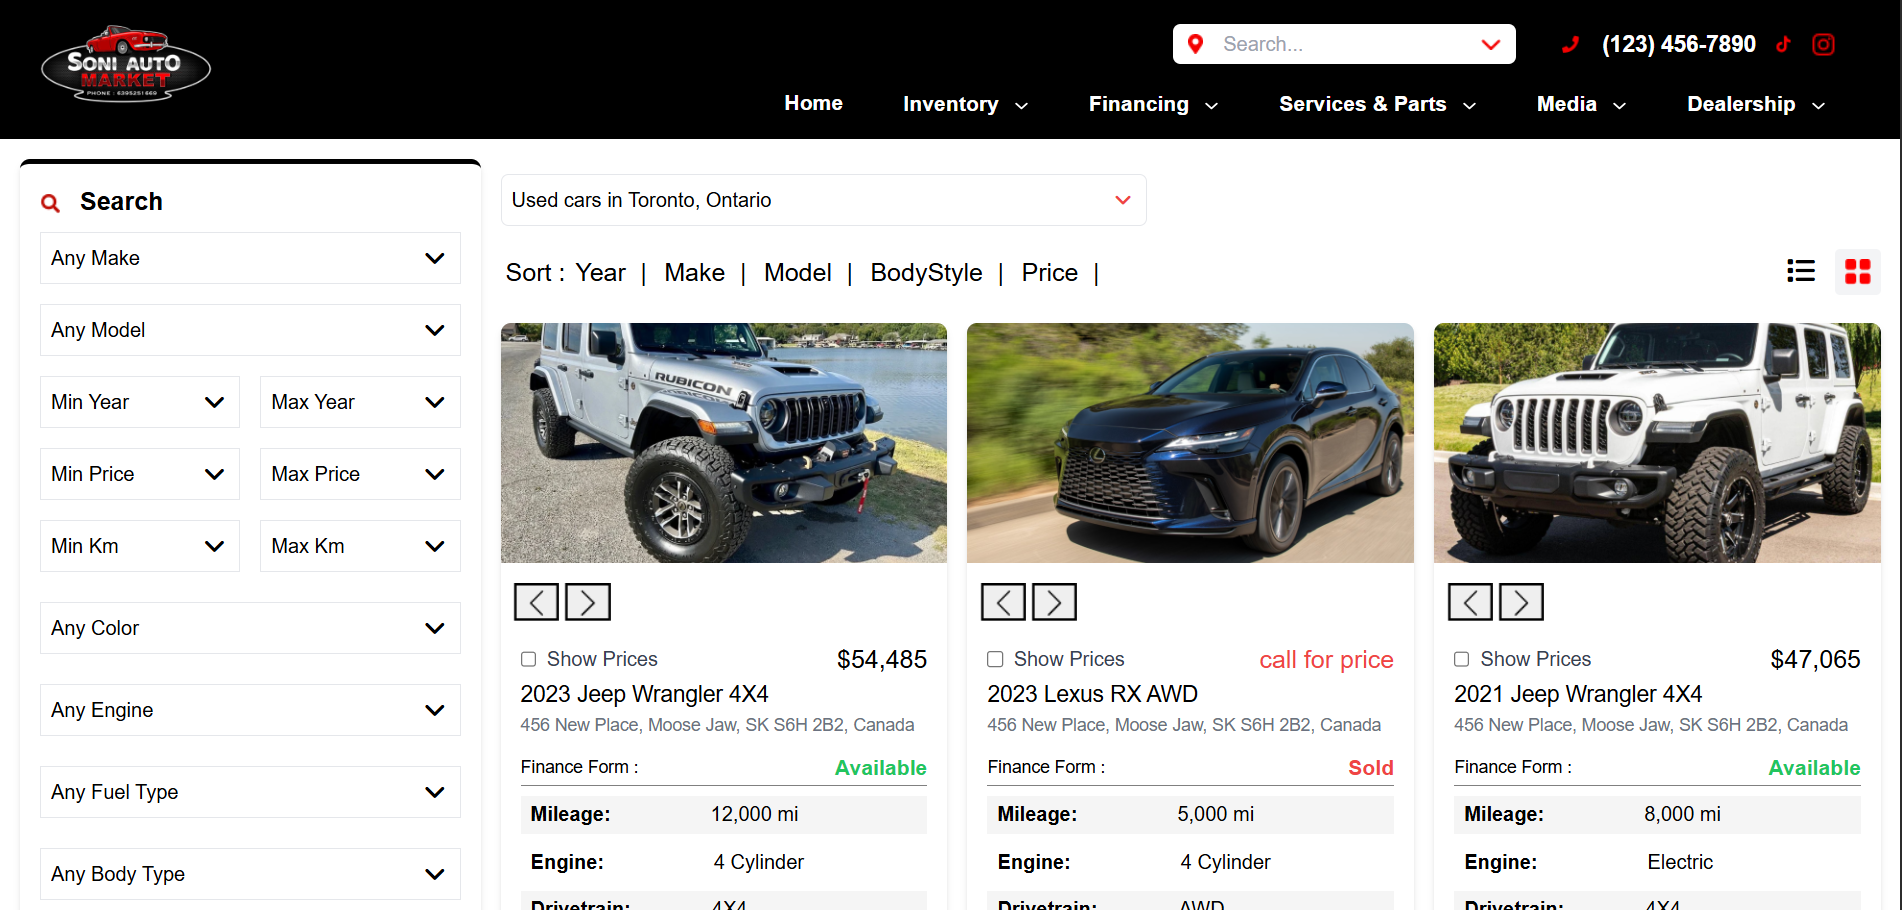This screenshot has width=1902, height=910.
Task: Expand the Min Year dropdown
Action: point(140,402)
